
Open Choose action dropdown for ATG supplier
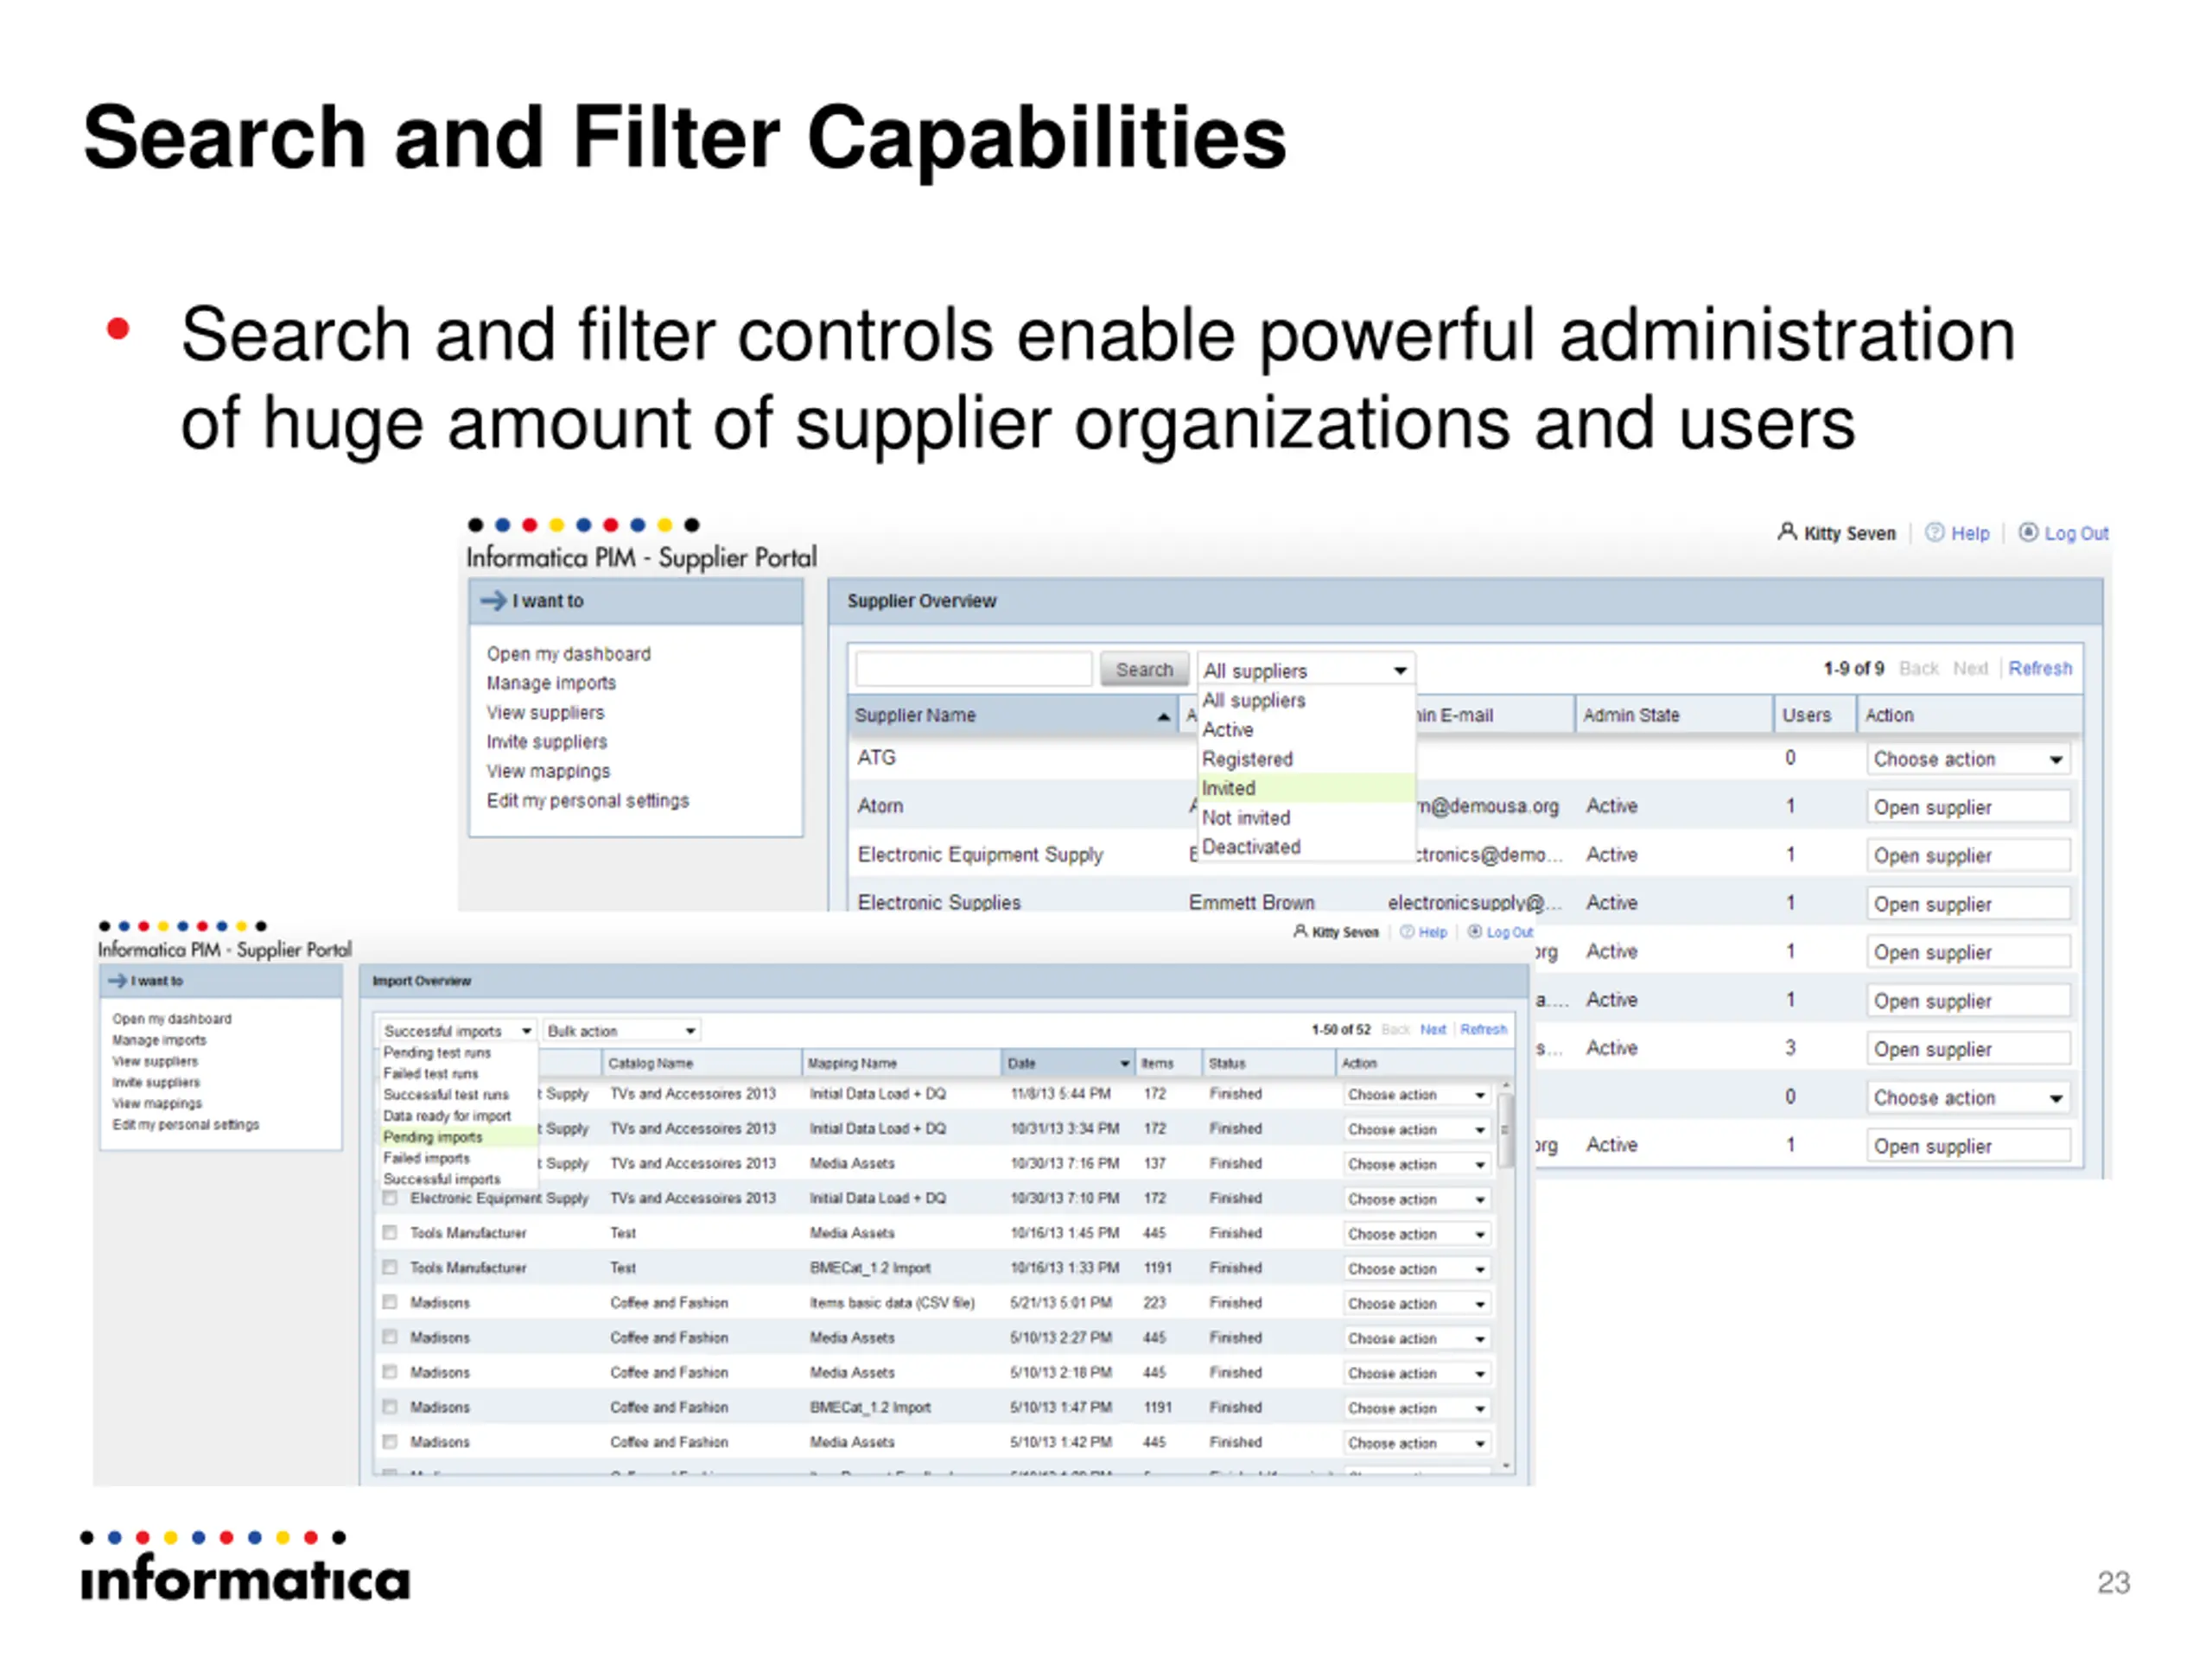(1967, 759)
